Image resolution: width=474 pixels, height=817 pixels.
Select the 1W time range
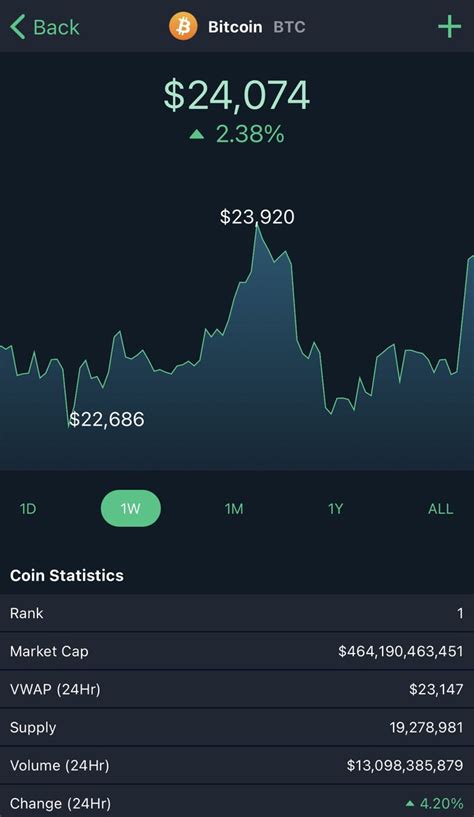[x=131, y=508]
